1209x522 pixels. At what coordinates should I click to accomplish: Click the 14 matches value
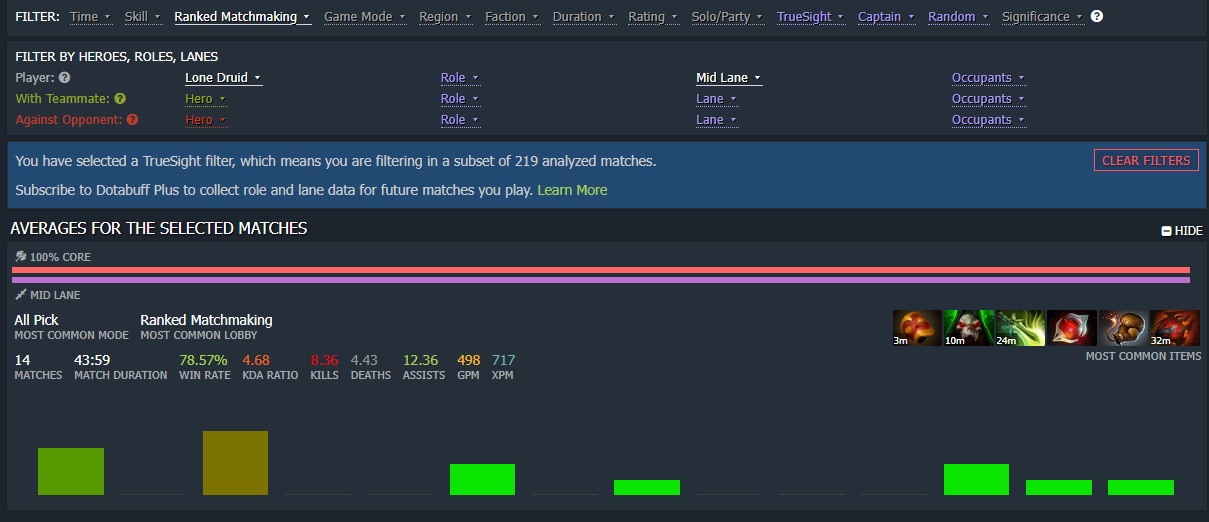click(x=22, y=360)
